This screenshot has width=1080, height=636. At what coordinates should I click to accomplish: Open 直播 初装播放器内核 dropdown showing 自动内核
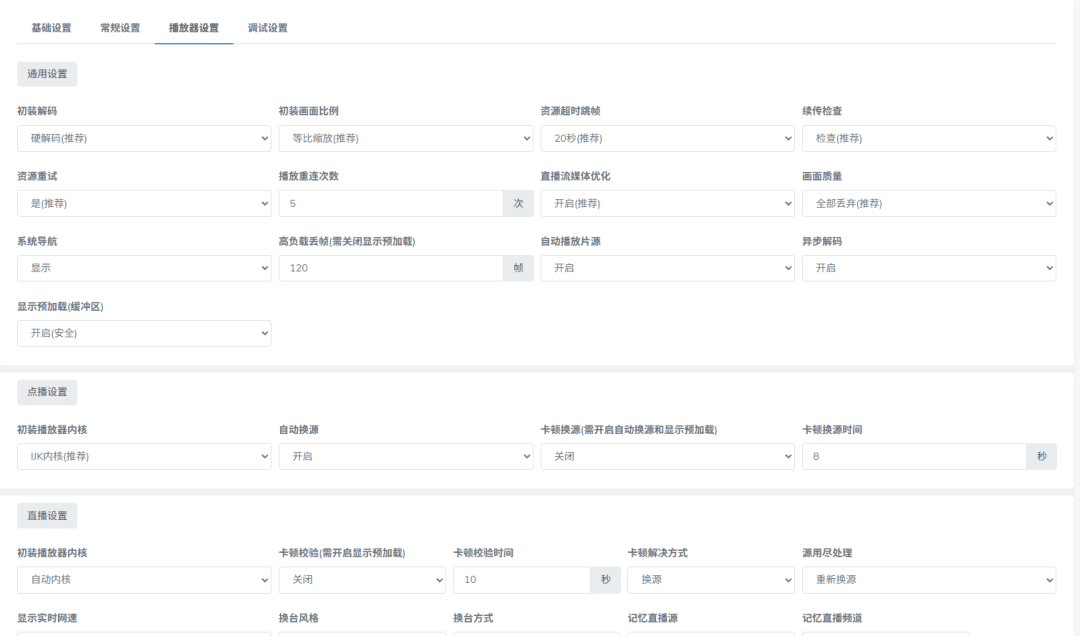click(144, 580)
